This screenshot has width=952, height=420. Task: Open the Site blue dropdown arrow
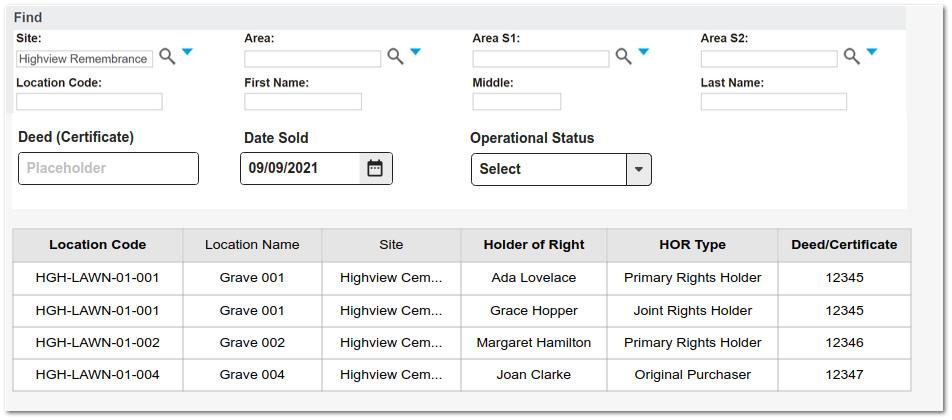187,52
